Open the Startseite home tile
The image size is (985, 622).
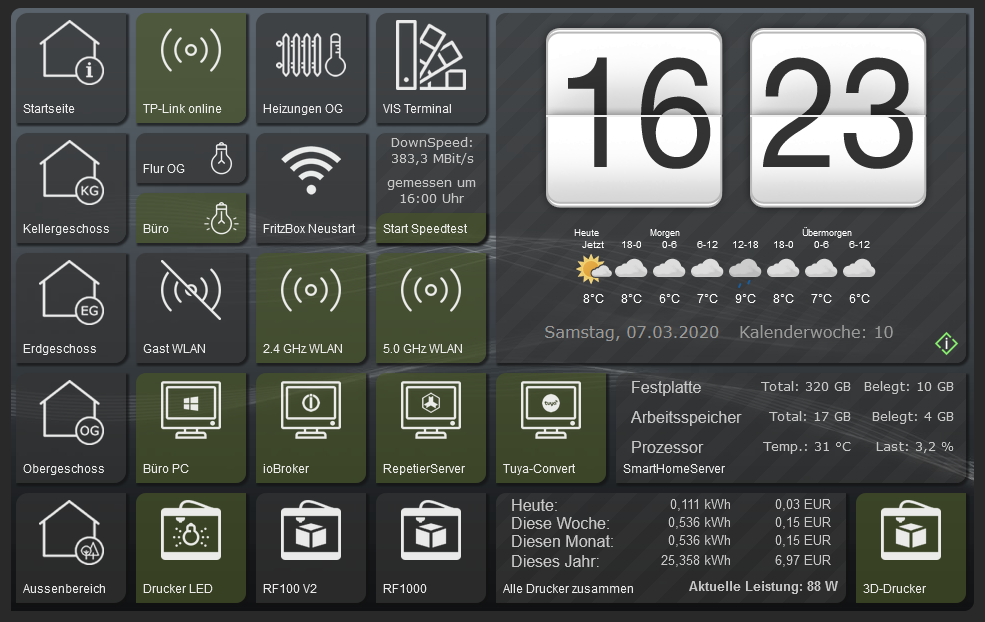[71, 68]
